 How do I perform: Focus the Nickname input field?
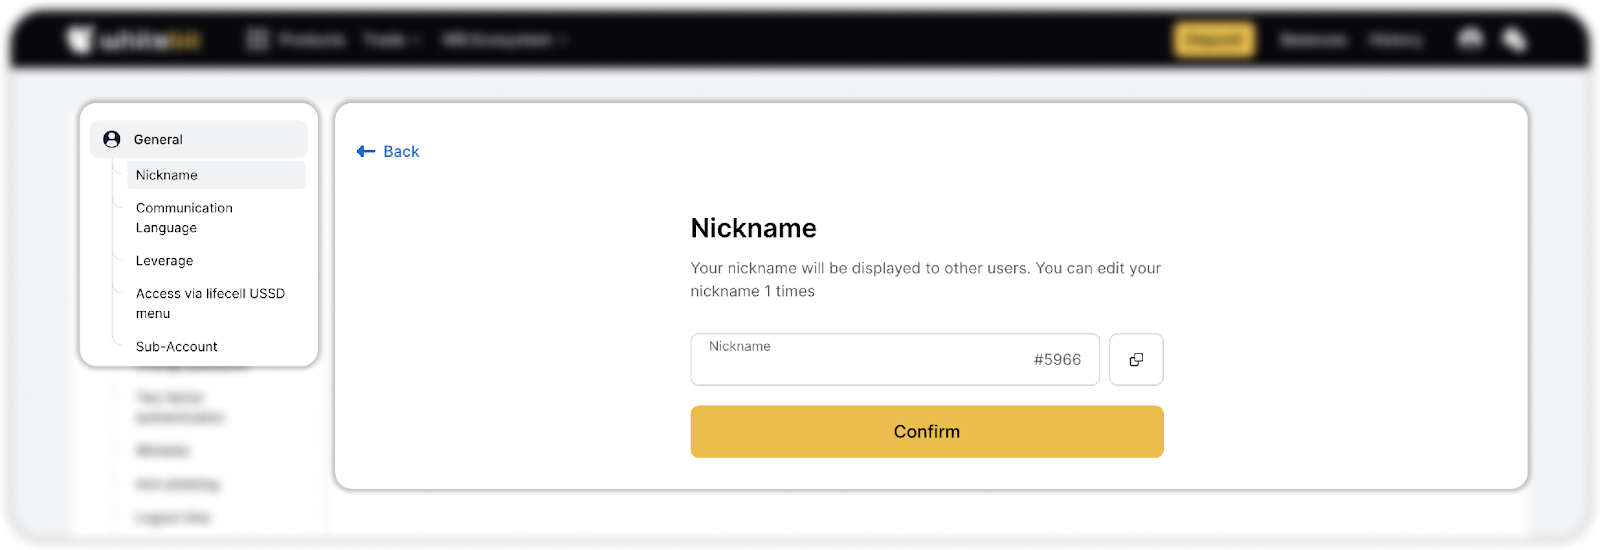pos(860,362)
